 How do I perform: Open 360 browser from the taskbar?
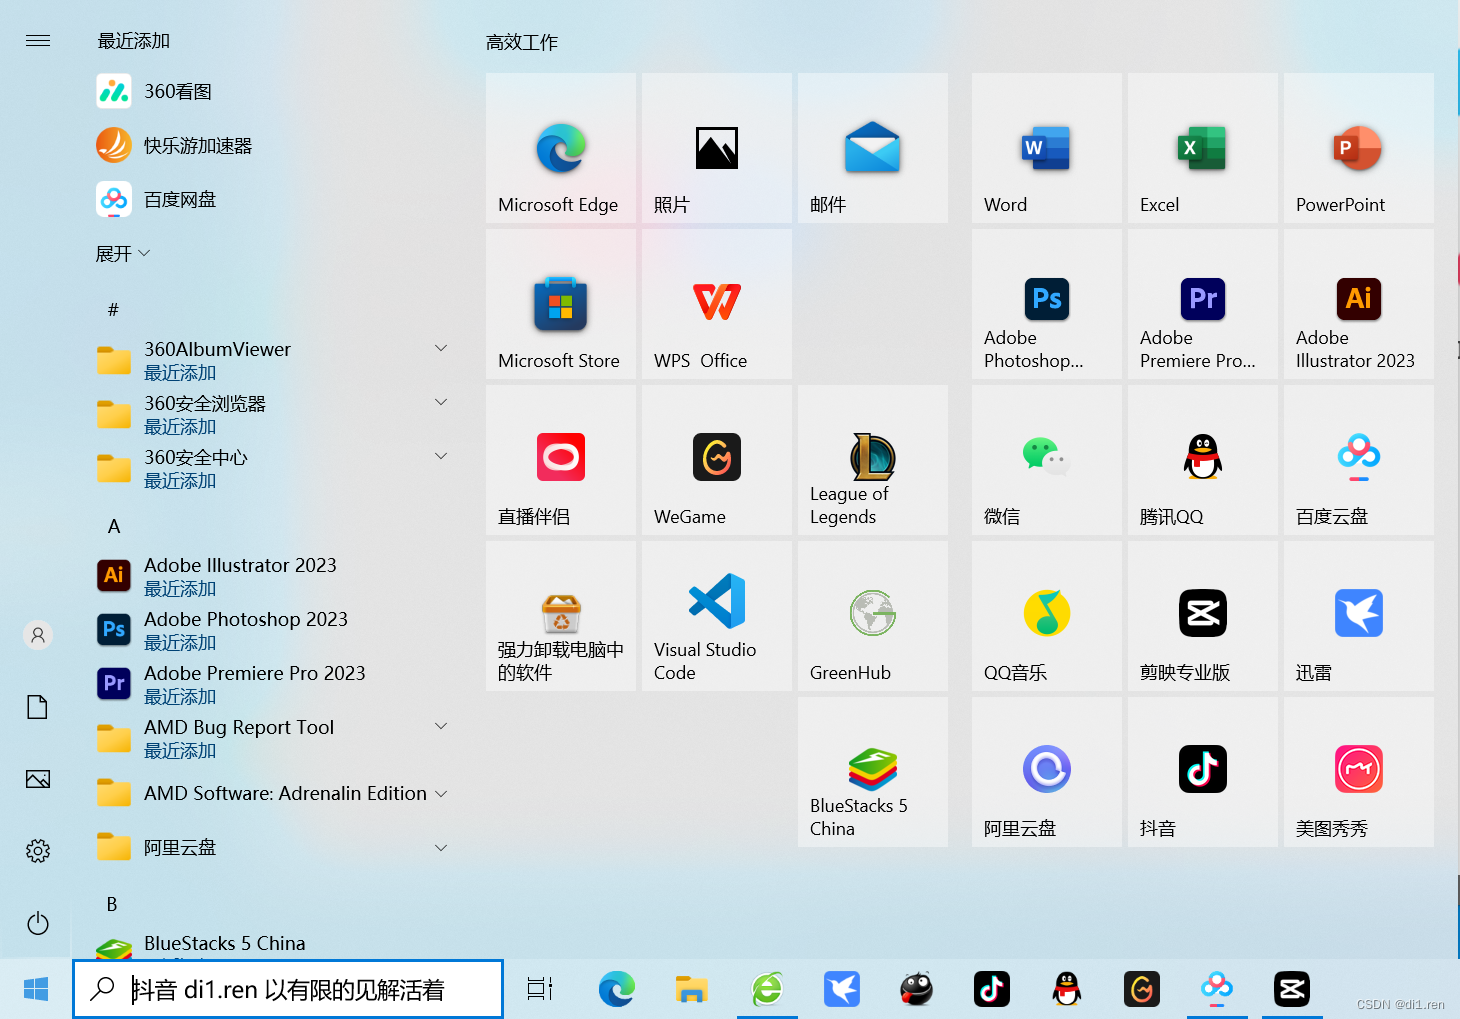[767, 989]
